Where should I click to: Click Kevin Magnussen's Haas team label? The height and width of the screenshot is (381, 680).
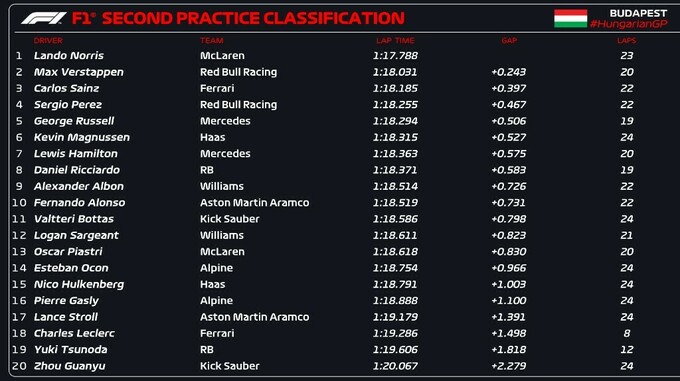212,137
